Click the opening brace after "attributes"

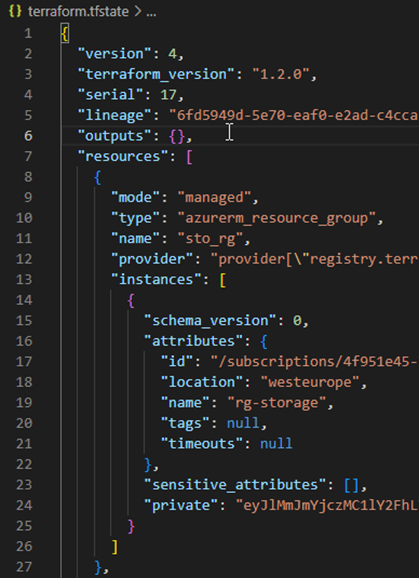(264, 341)
